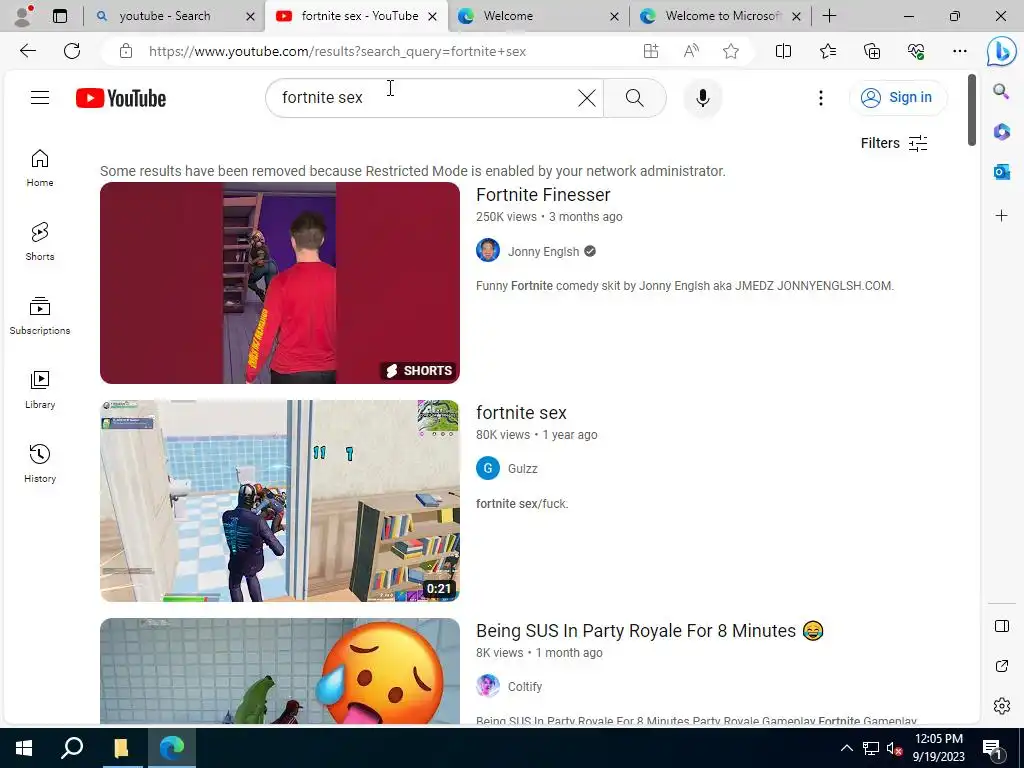Image resolution: width=1024 pixels, height=768 pixels.
Task: Open the profile icon in title bar
Action: click(x=24, y=16)
